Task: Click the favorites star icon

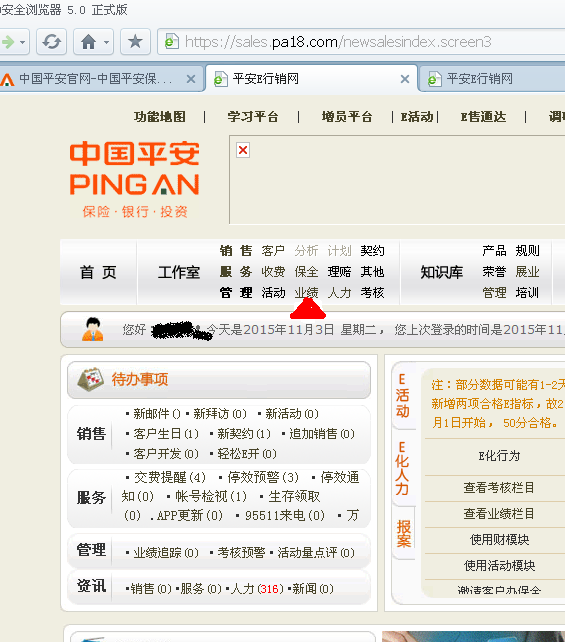Action: coord(135,41)
